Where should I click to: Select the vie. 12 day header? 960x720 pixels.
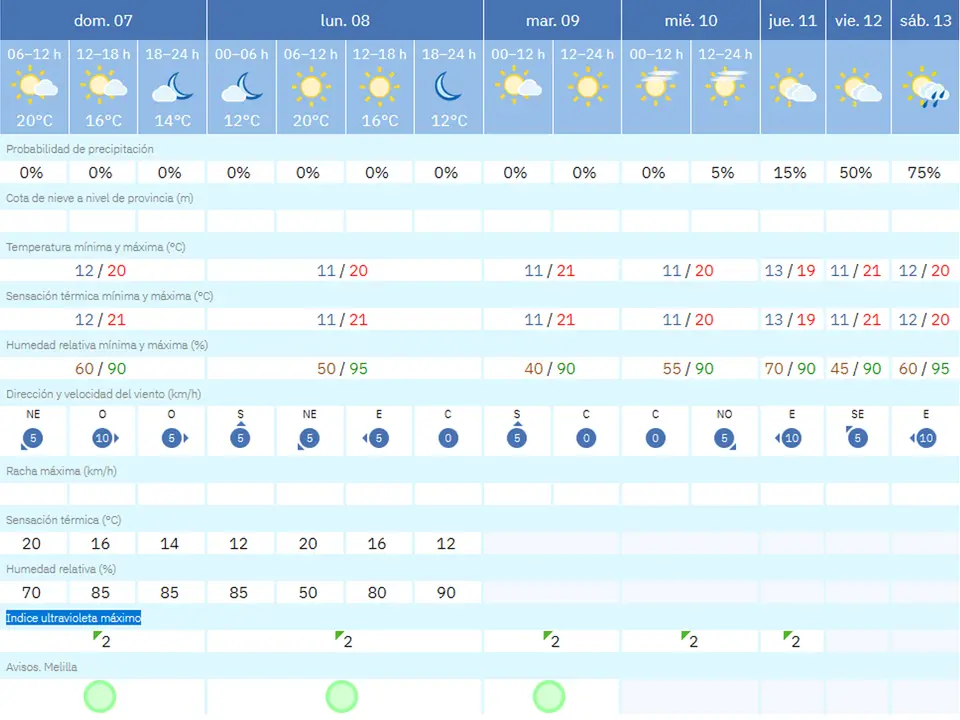(858, 20)
